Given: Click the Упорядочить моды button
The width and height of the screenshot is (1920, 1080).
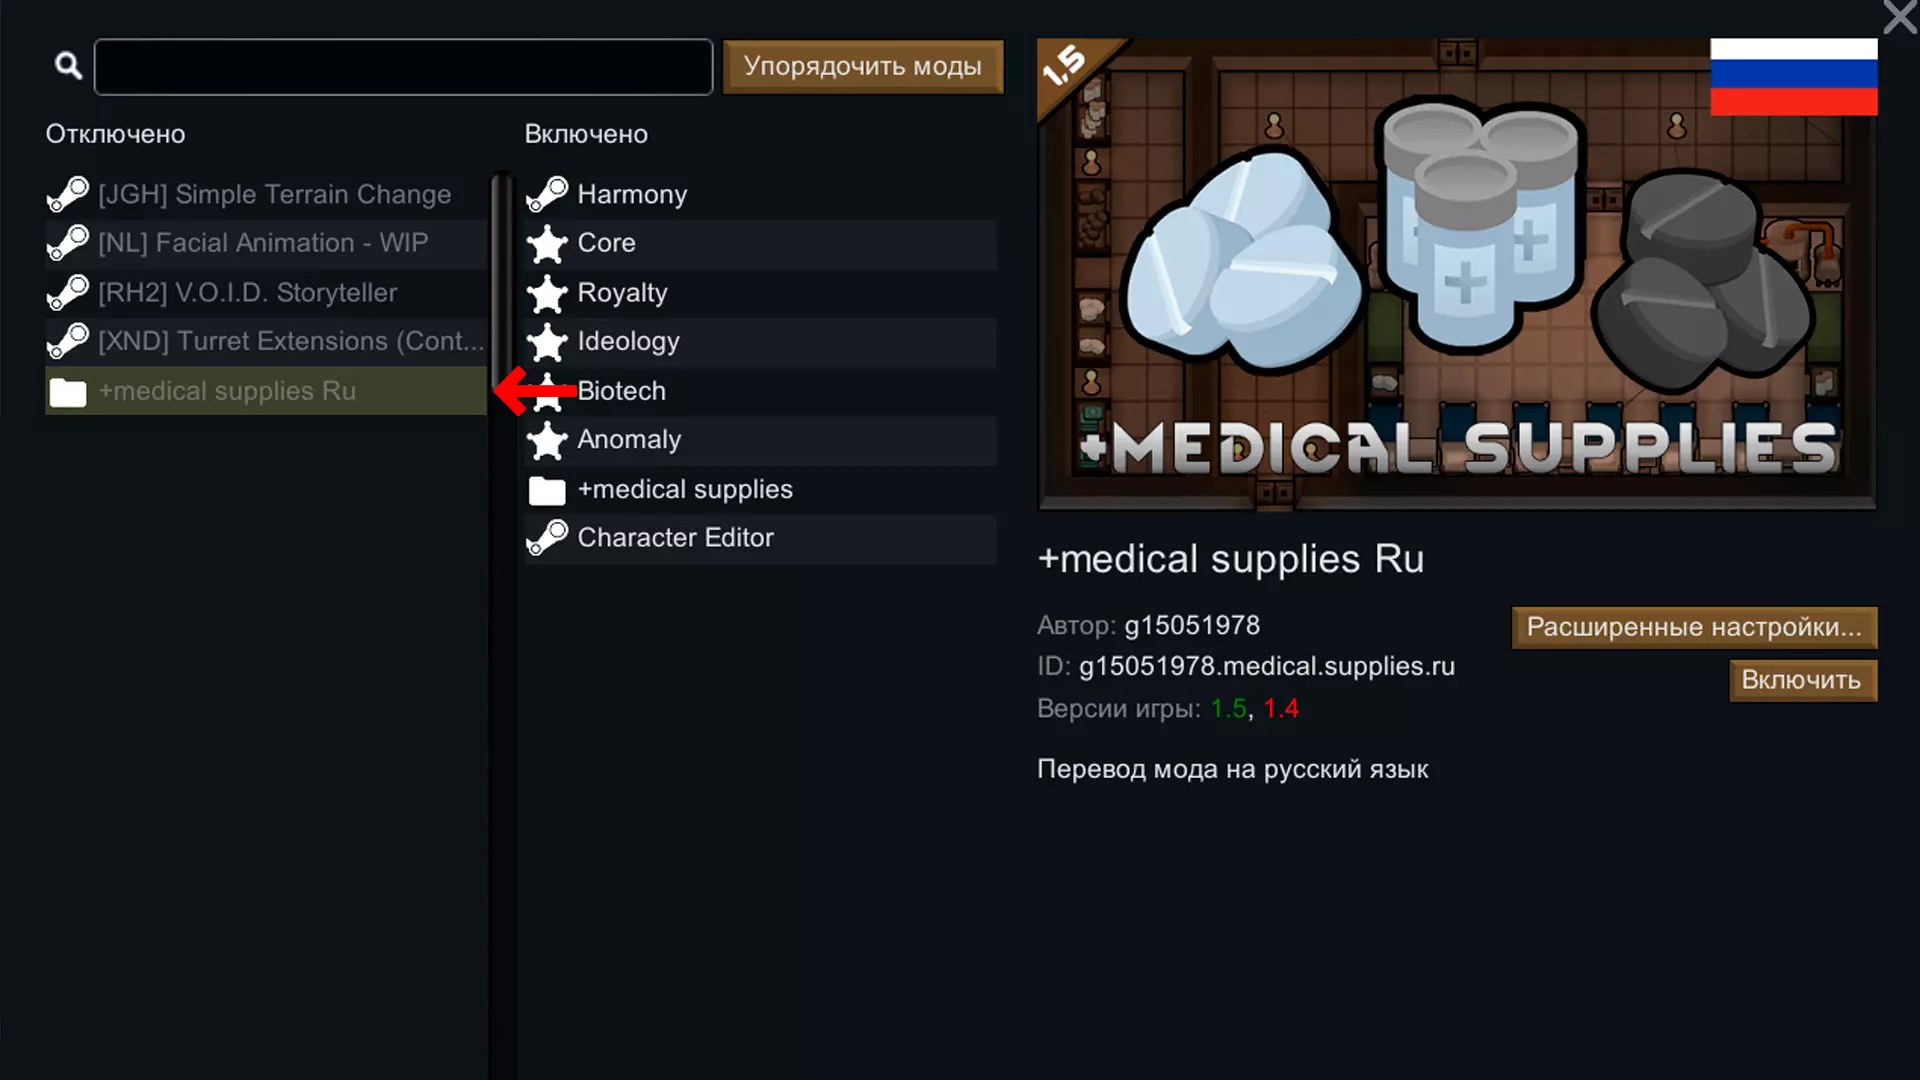Looking at the screenshot, I should click(x=863, y=66).
